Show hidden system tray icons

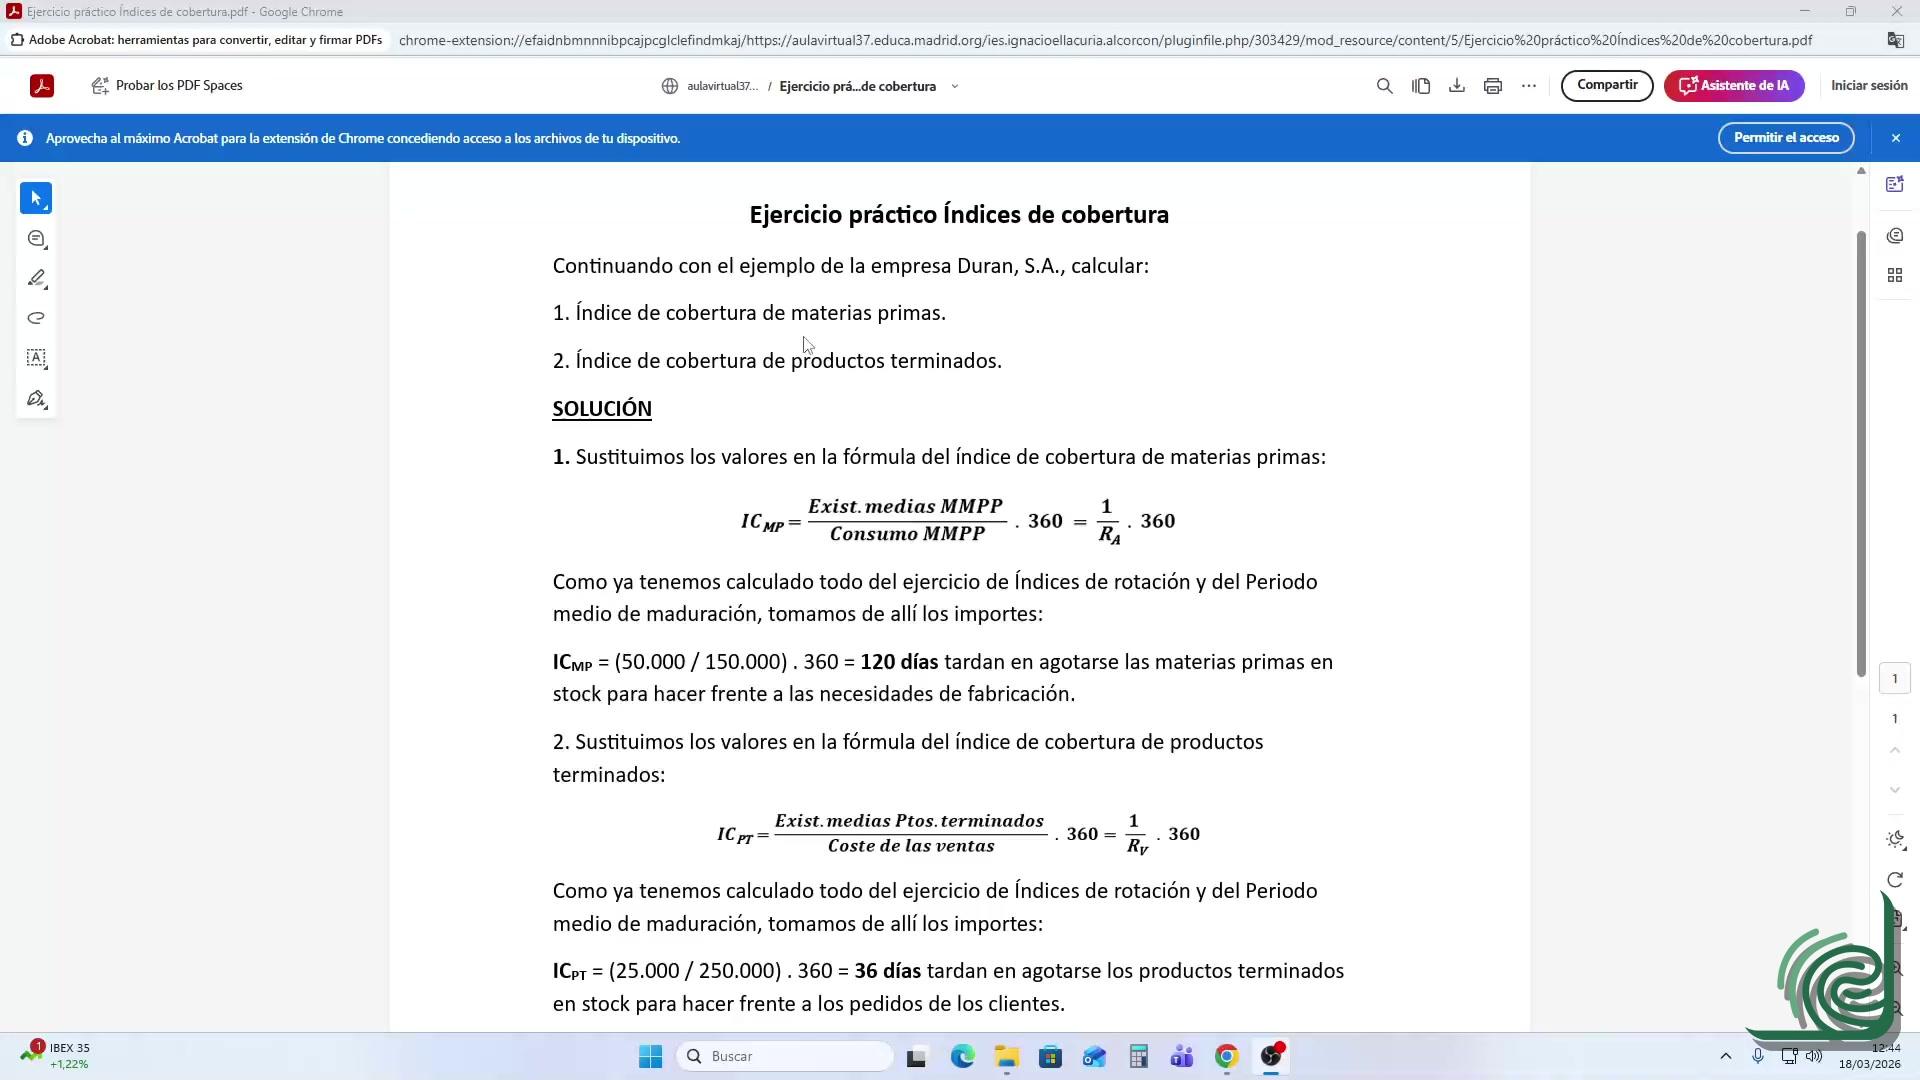(x=1725, y=1056)
